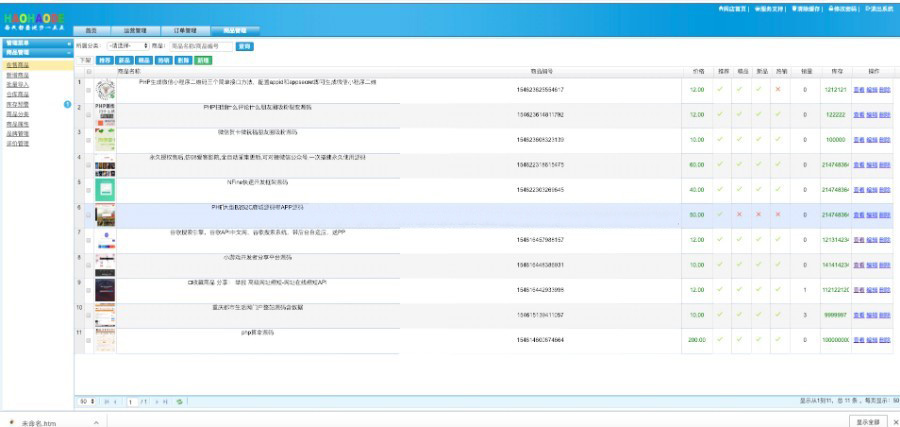Image resolution: width=900 pixels, height=427 pixels.
Task: Click the green checkmark in row 2's recommend column
Action: [x=719, y=115]
